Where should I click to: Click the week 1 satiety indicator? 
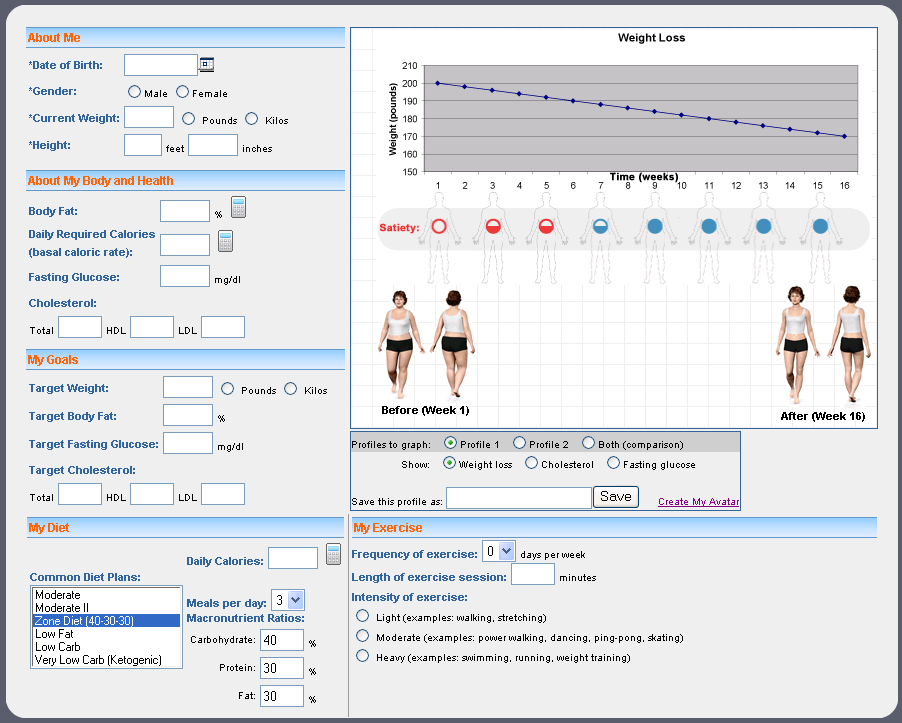pos(438,226)
